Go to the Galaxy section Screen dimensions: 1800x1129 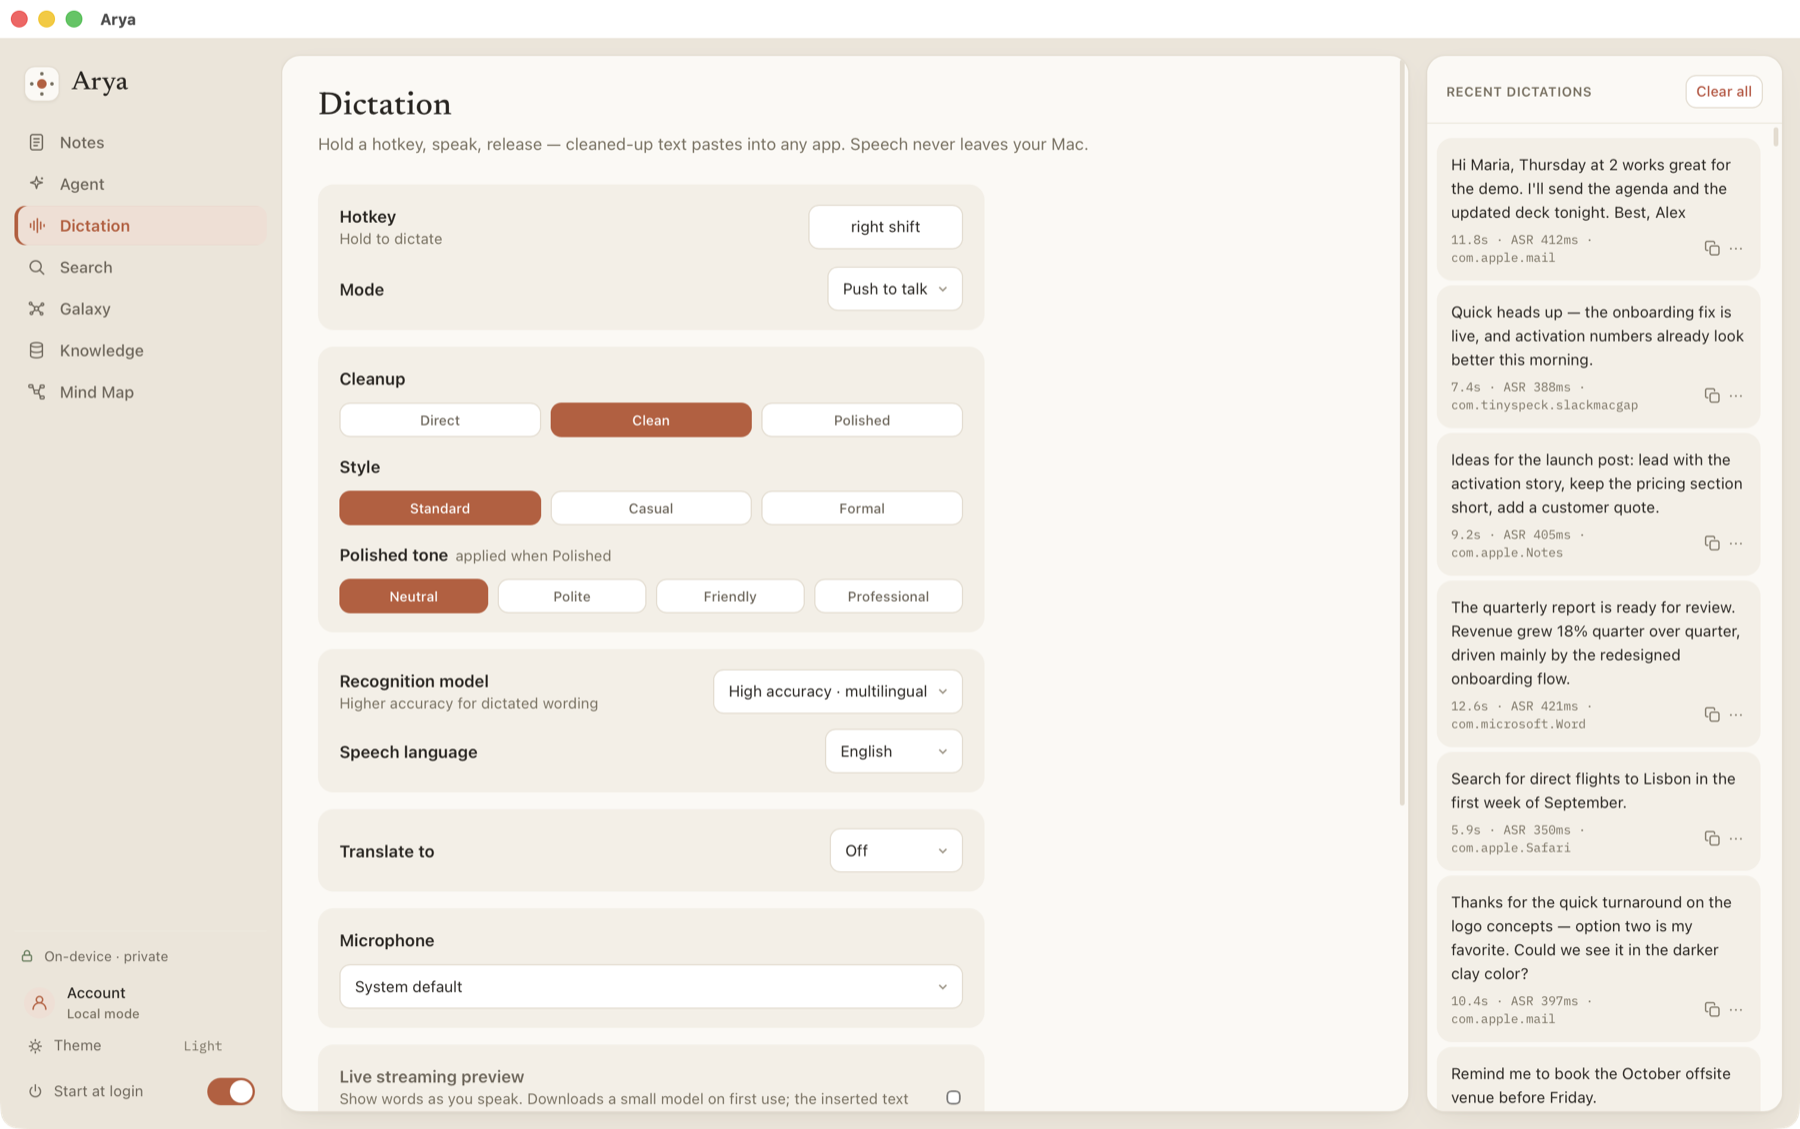[141, 309]
